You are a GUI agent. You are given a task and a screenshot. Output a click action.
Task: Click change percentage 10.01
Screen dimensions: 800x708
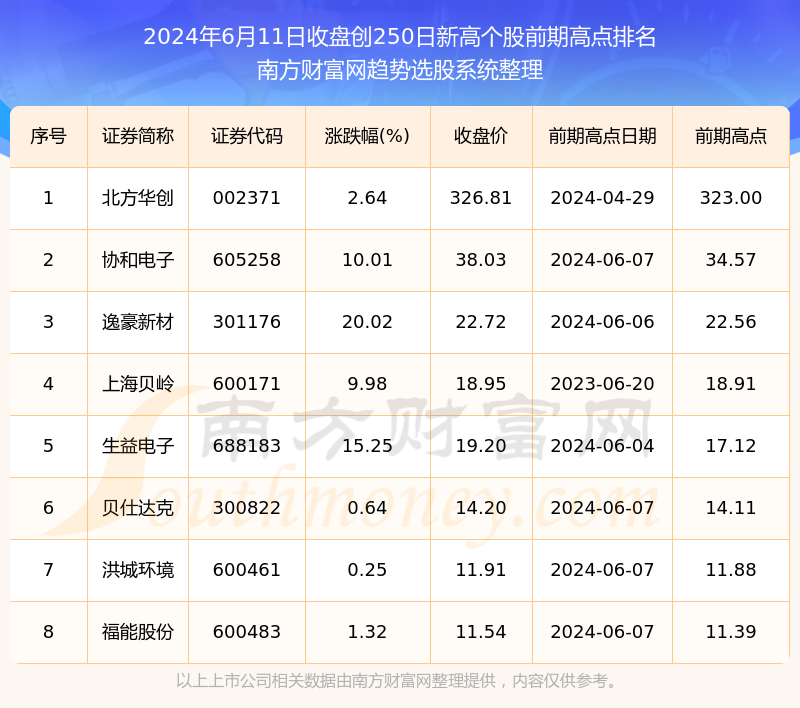367,260
